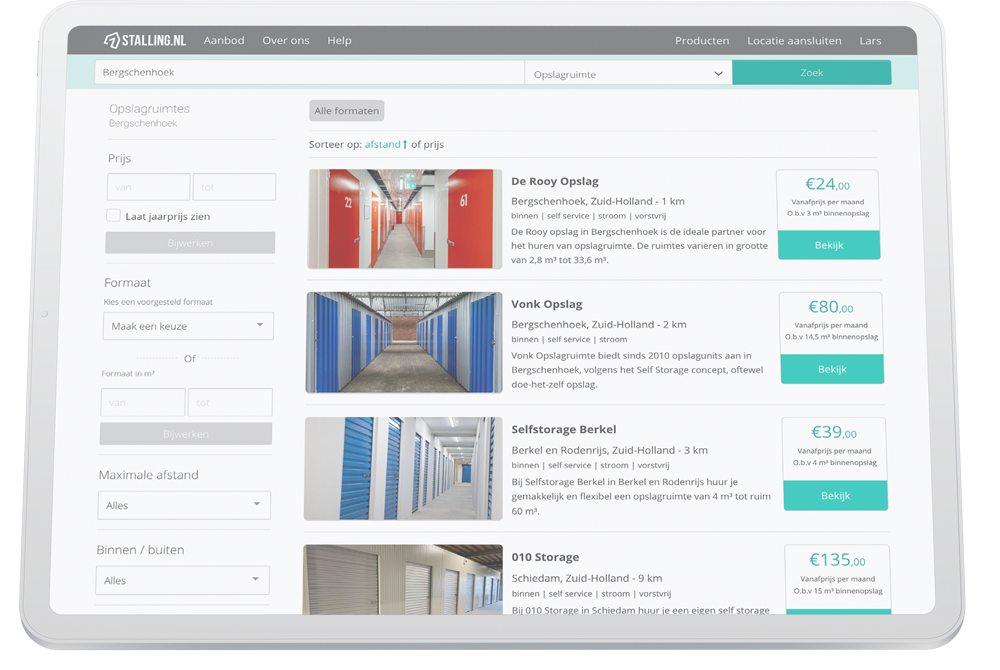Click Bijwerken under the Prijs filter
Image resolution: width=1000 pixels, height=670 pixels.
point(190,243)
